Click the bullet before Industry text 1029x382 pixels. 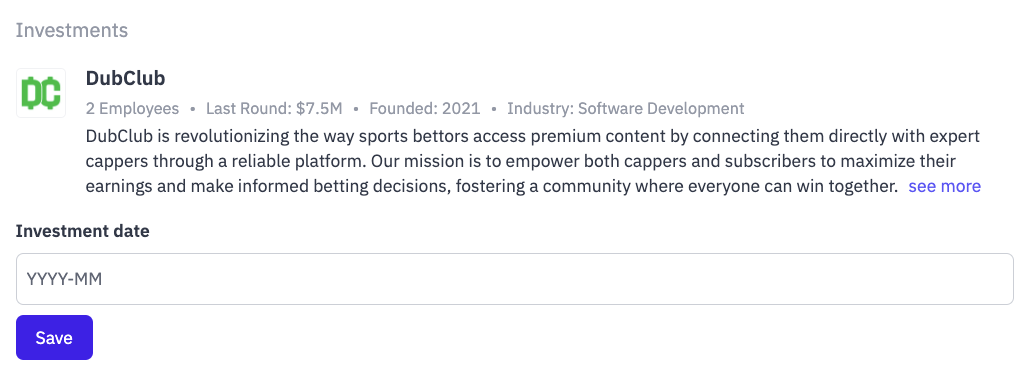494,108
